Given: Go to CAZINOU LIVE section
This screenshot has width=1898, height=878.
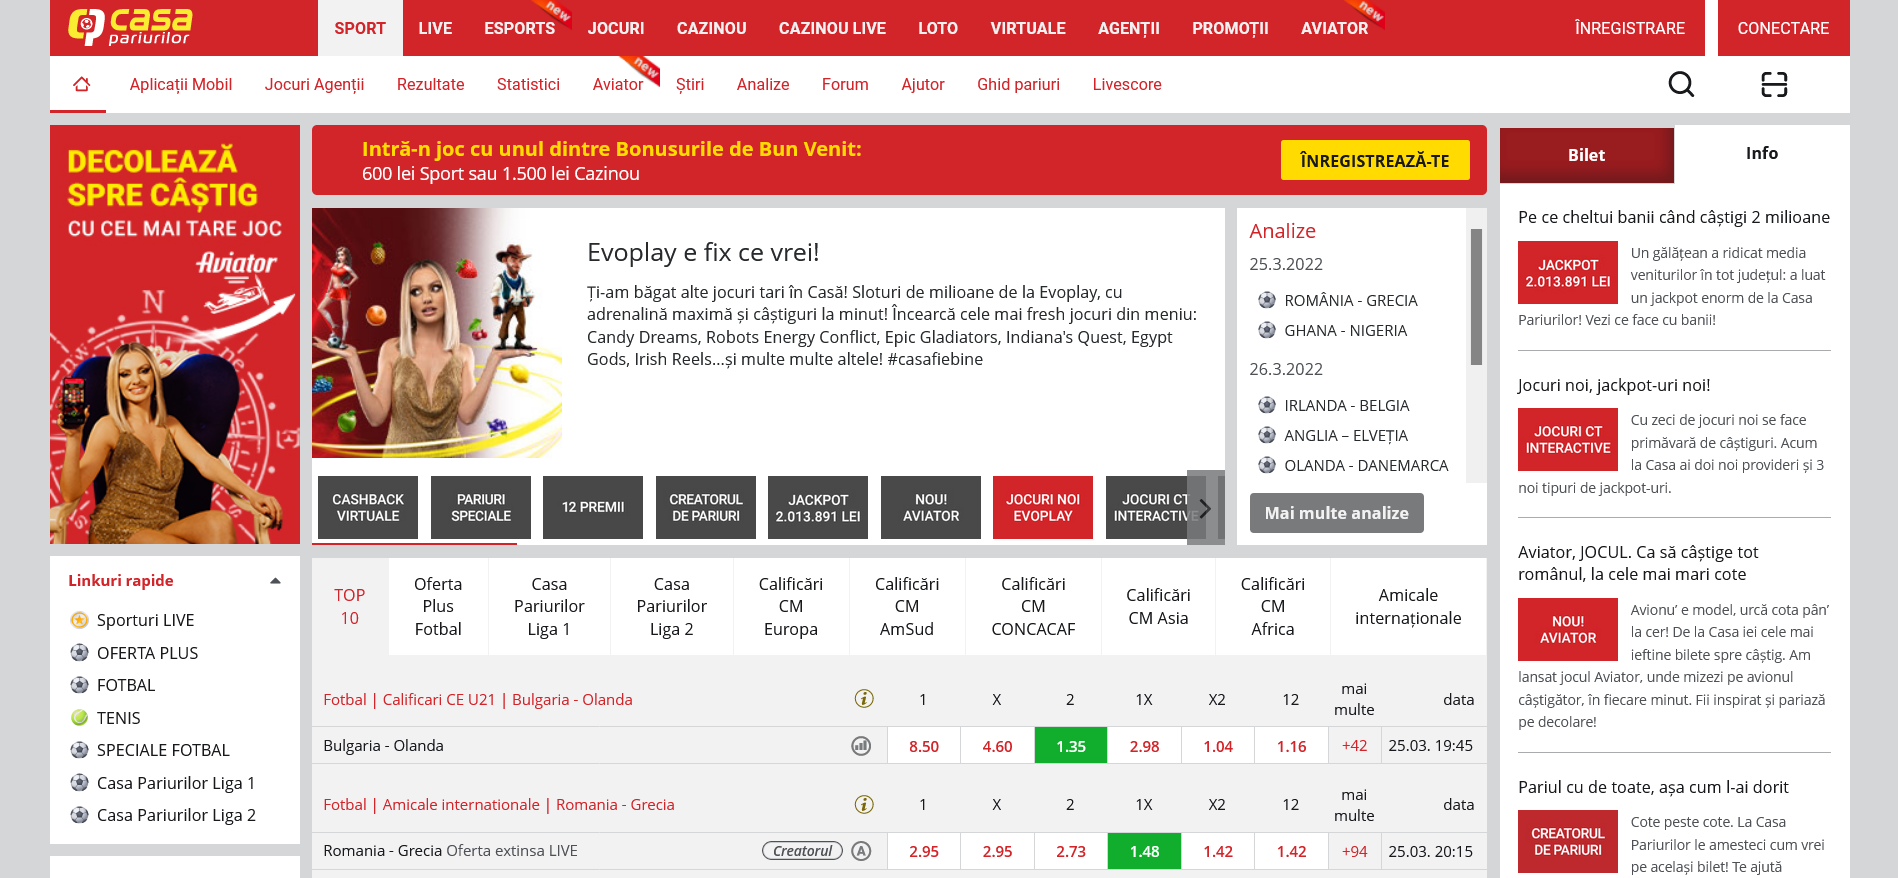Looking at the screenshot, I should [832, 28].
